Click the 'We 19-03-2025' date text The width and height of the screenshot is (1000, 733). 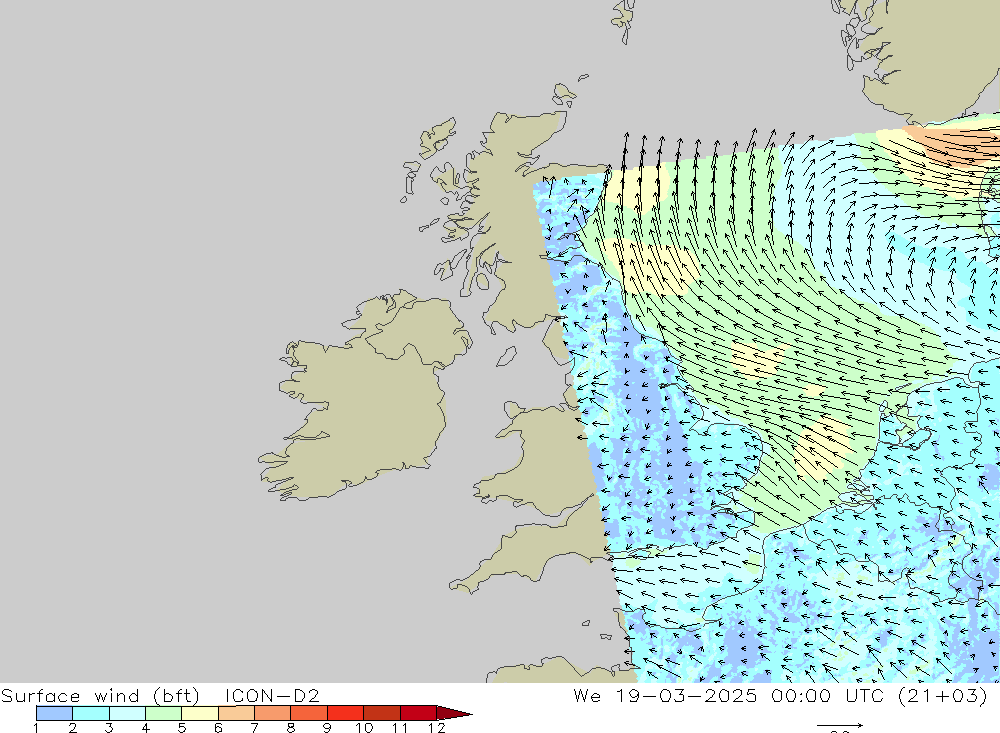[x=665, y=695]
